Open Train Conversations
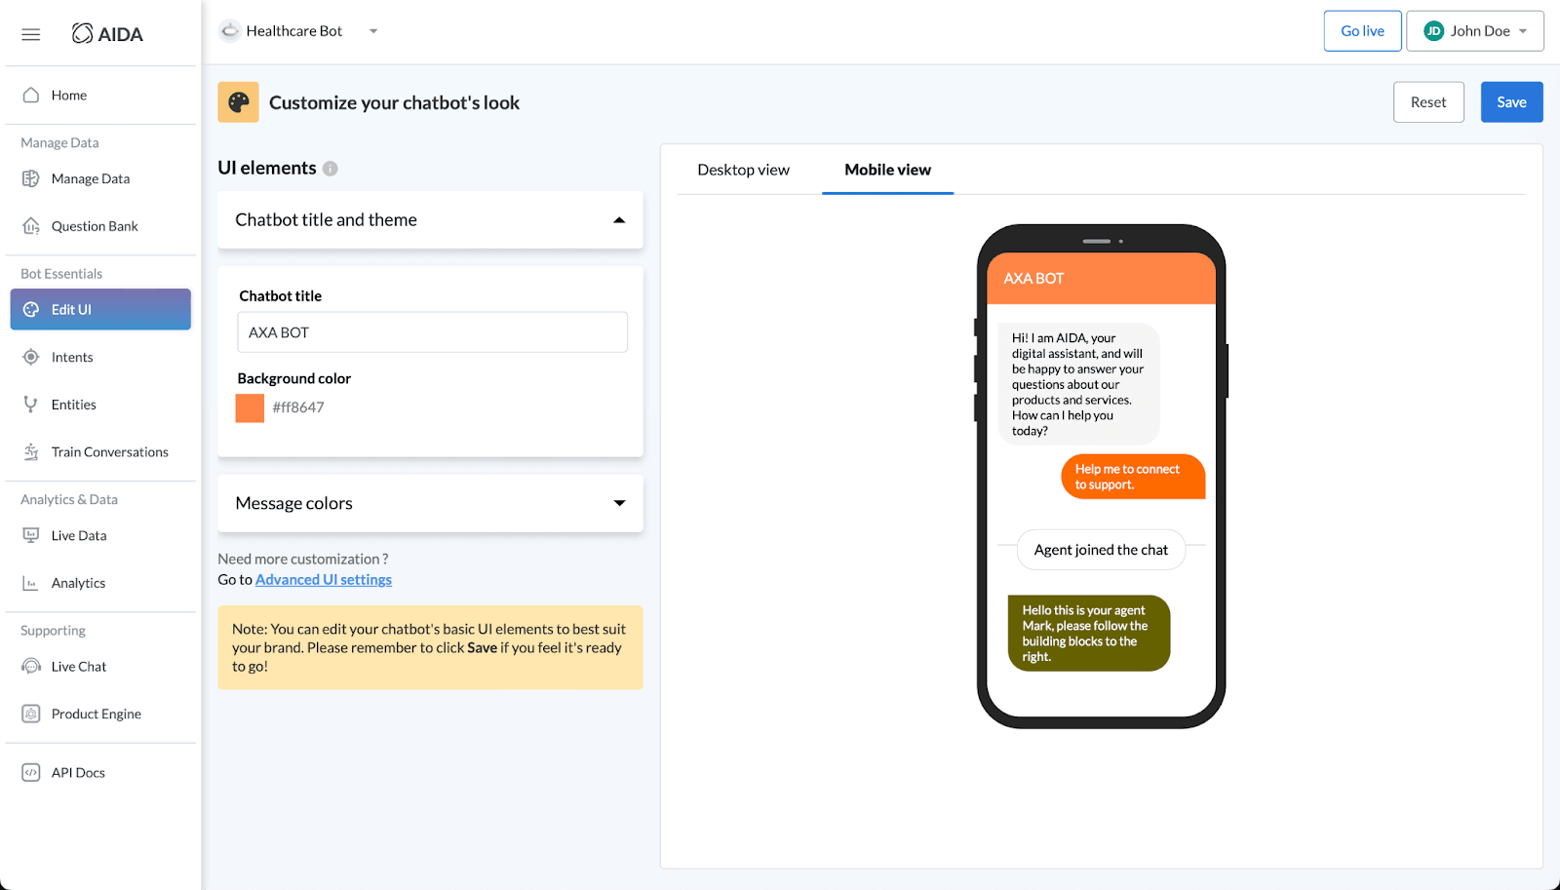This screenshot has width=1560, height=890. (x=31, y=451)
